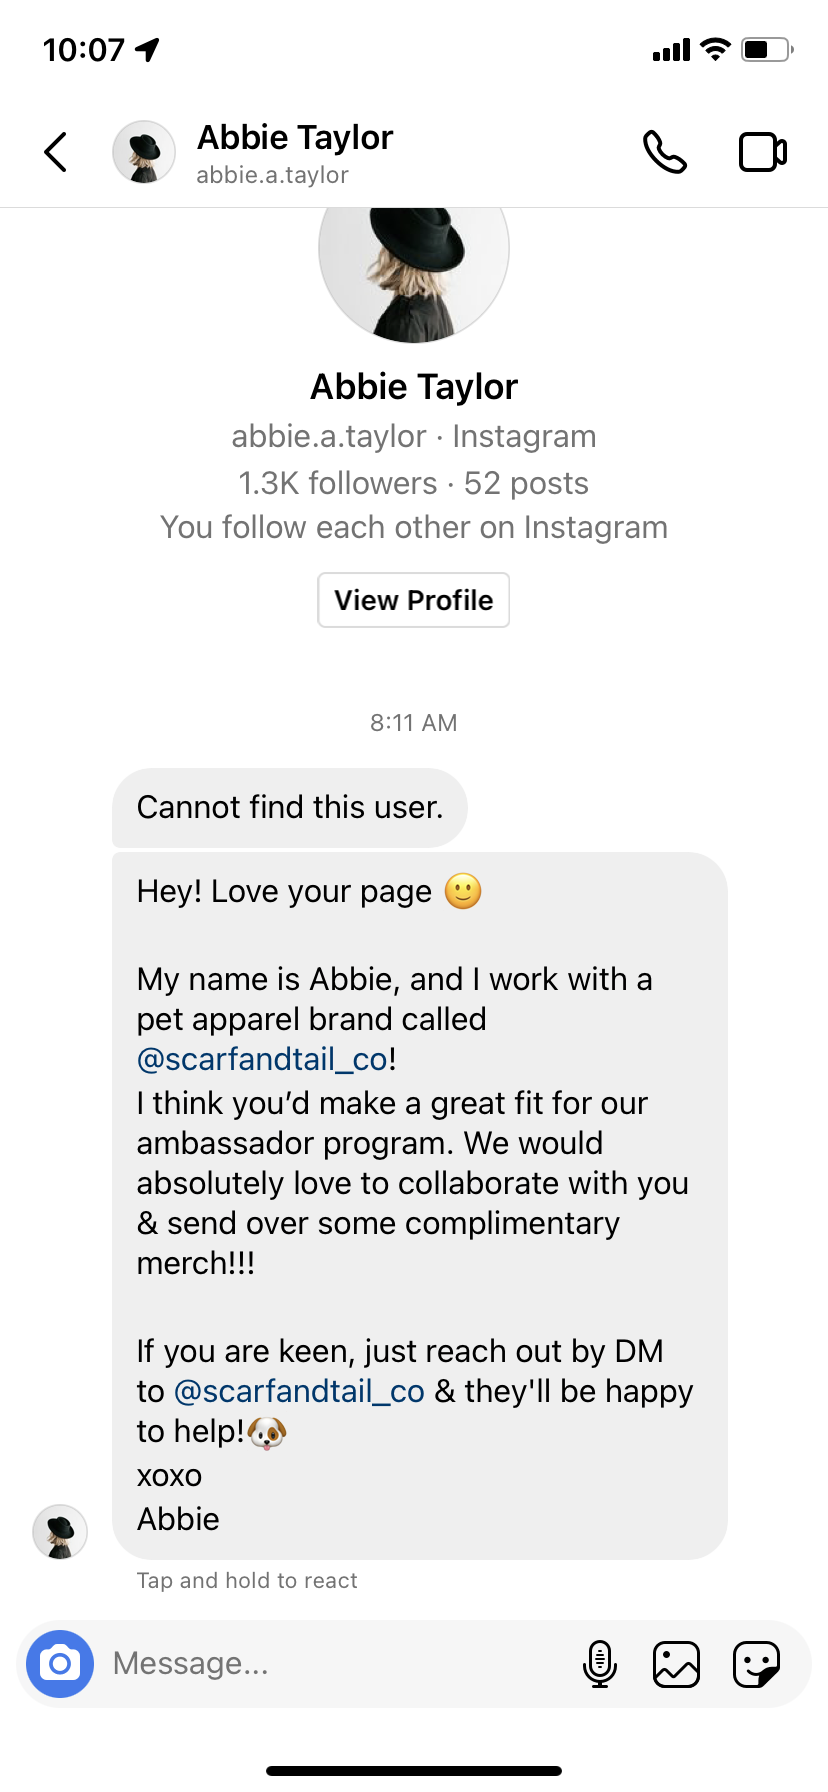Open the photo gallery picker icon
Screen dimensions: 828x1792
click(676, 1665)
